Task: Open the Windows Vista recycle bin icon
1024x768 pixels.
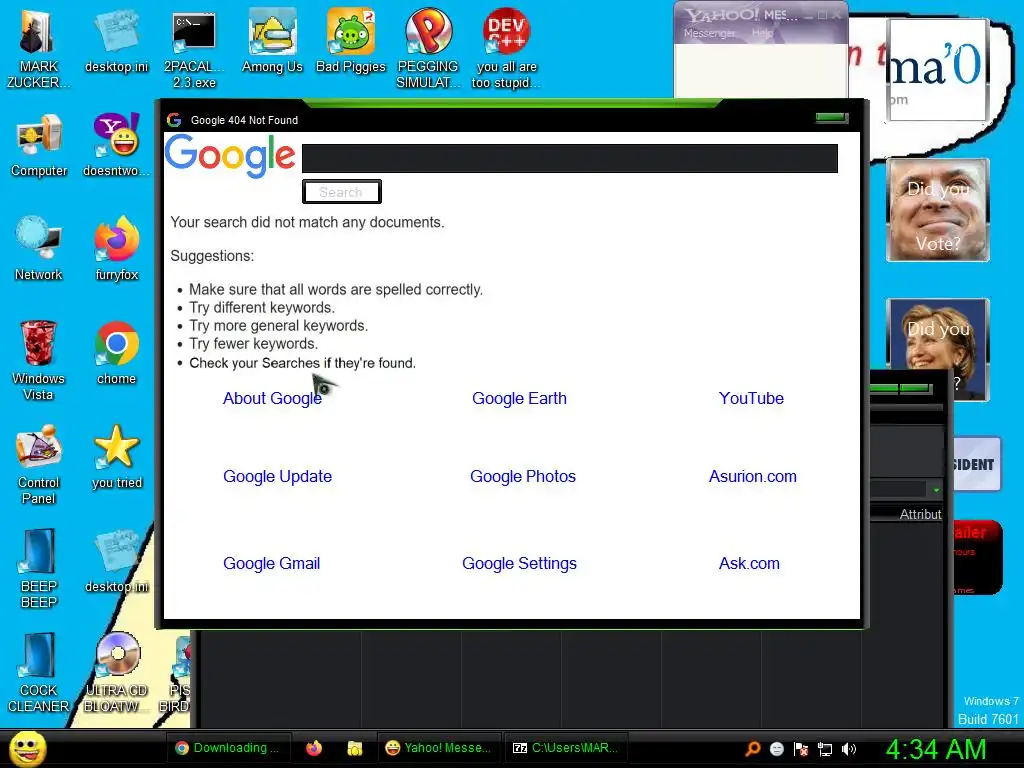Action: 39,360
